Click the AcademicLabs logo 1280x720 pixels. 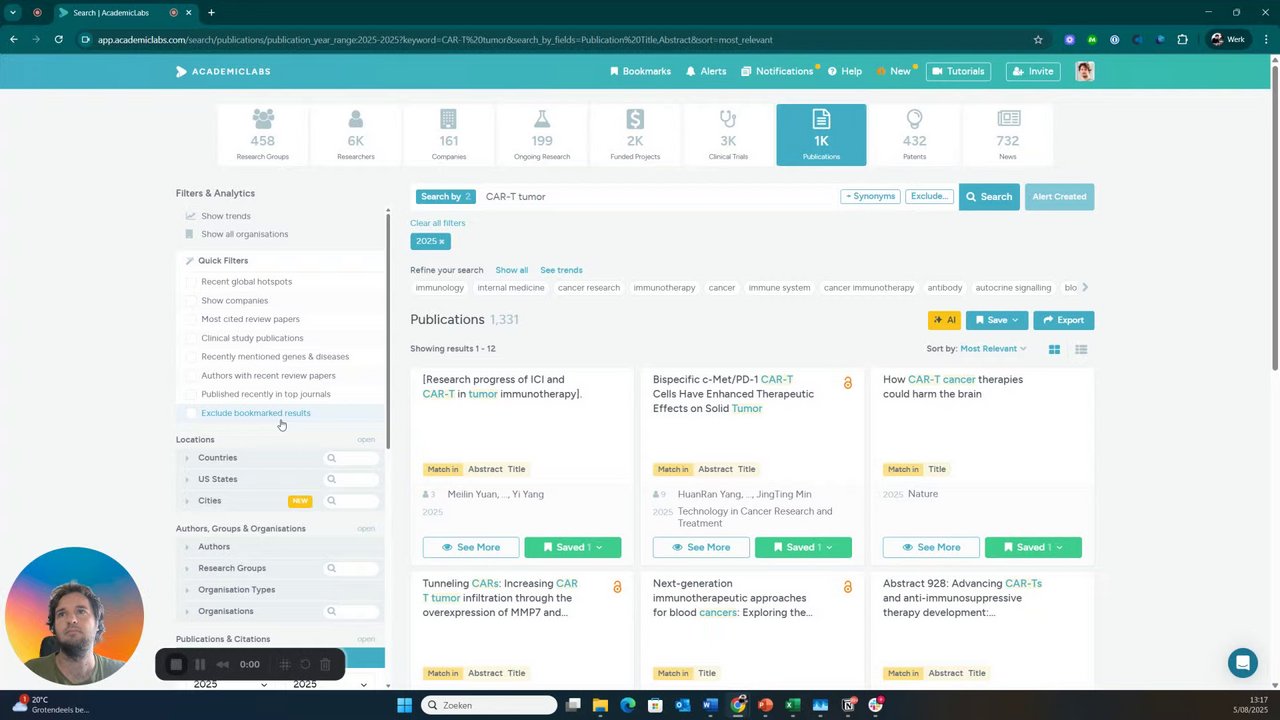coord(223,71)
